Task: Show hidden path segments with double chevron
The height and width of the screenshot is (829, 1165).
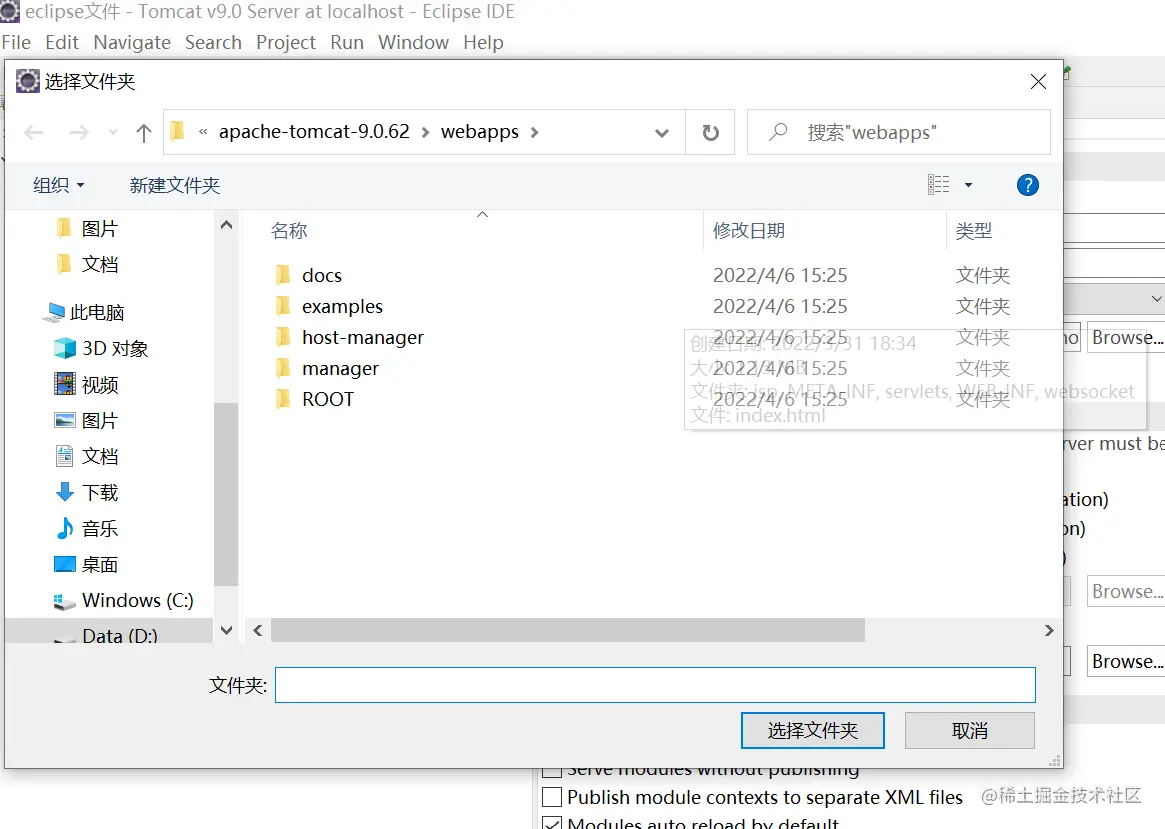Action: point(203,132)
